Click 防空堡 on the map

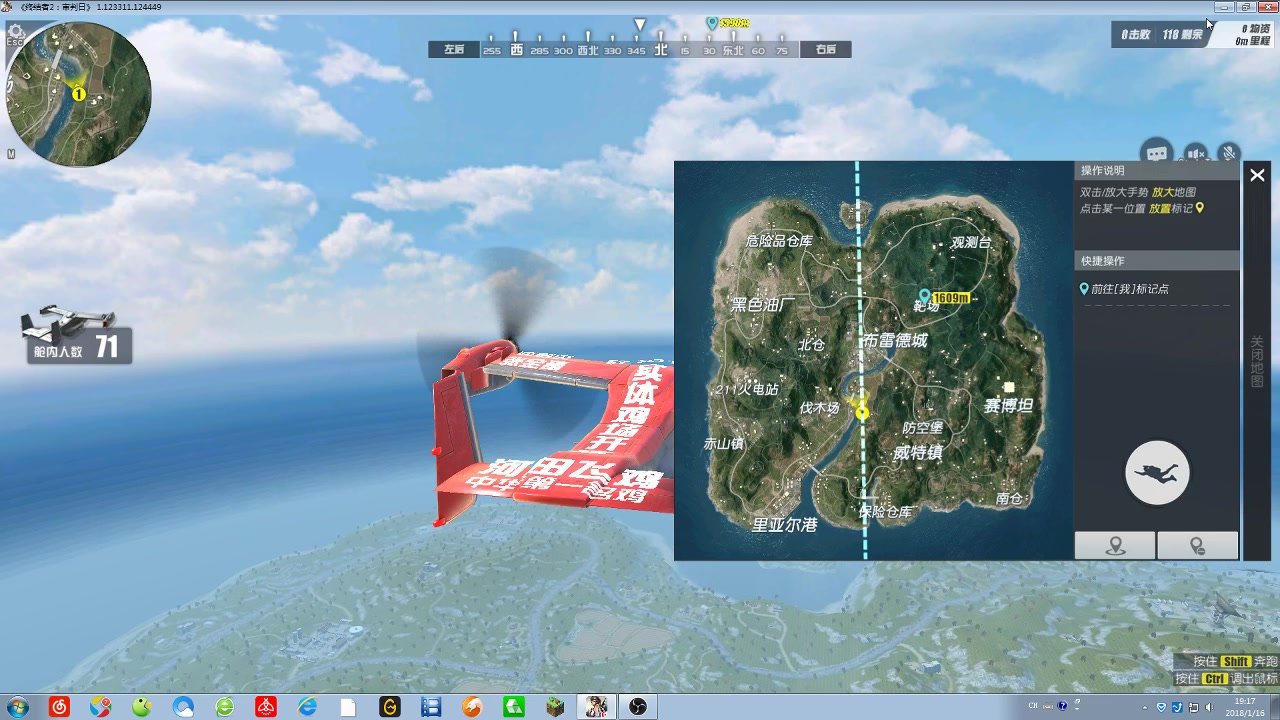[x=922, y=427]
